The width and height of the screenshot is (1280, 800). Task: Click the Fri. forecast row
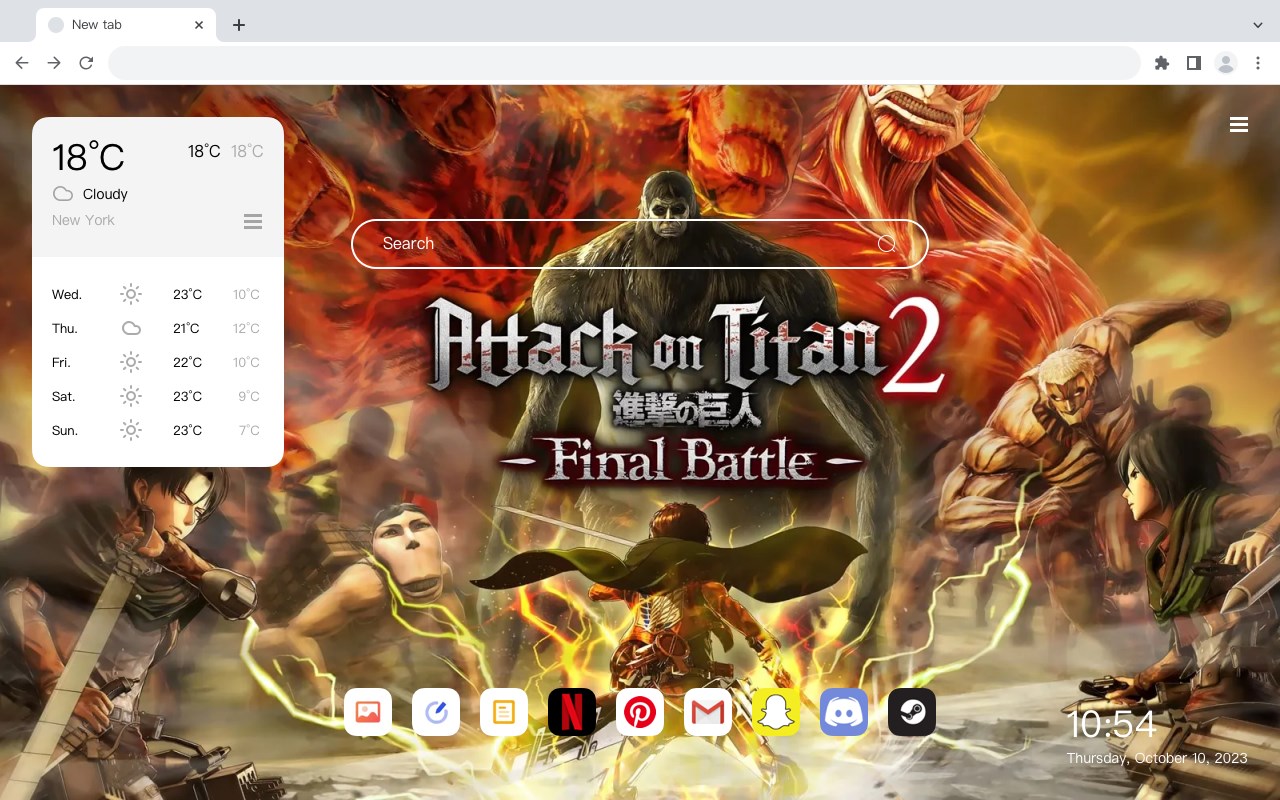158,362
